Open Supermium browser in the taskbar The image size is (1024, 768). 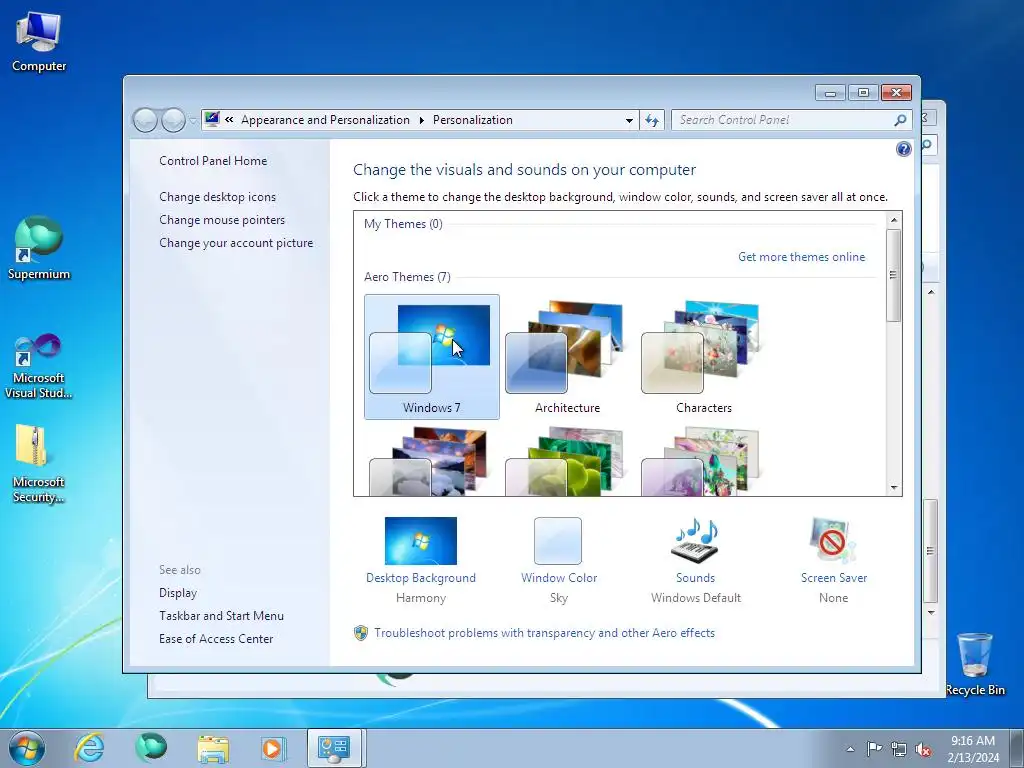point(151,748)
